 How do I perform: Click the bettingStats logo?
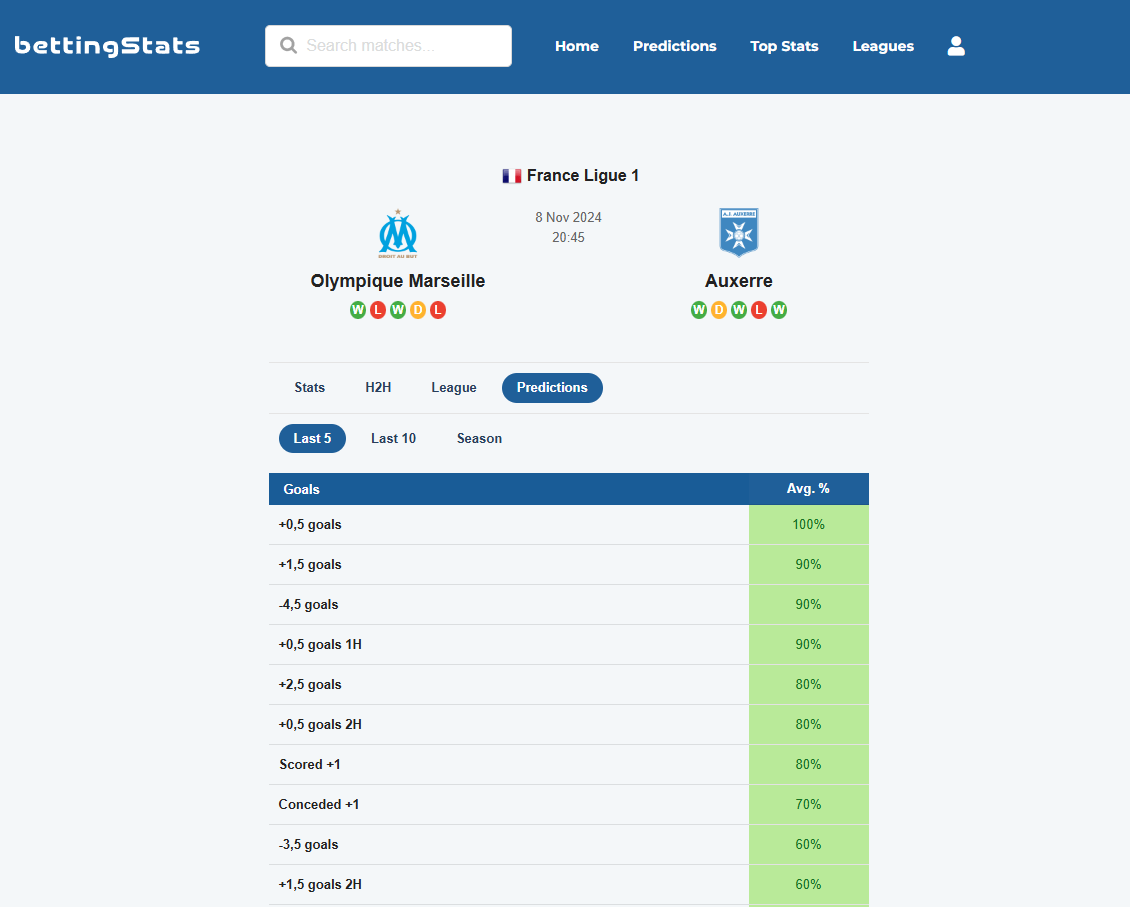coord(107,46)
